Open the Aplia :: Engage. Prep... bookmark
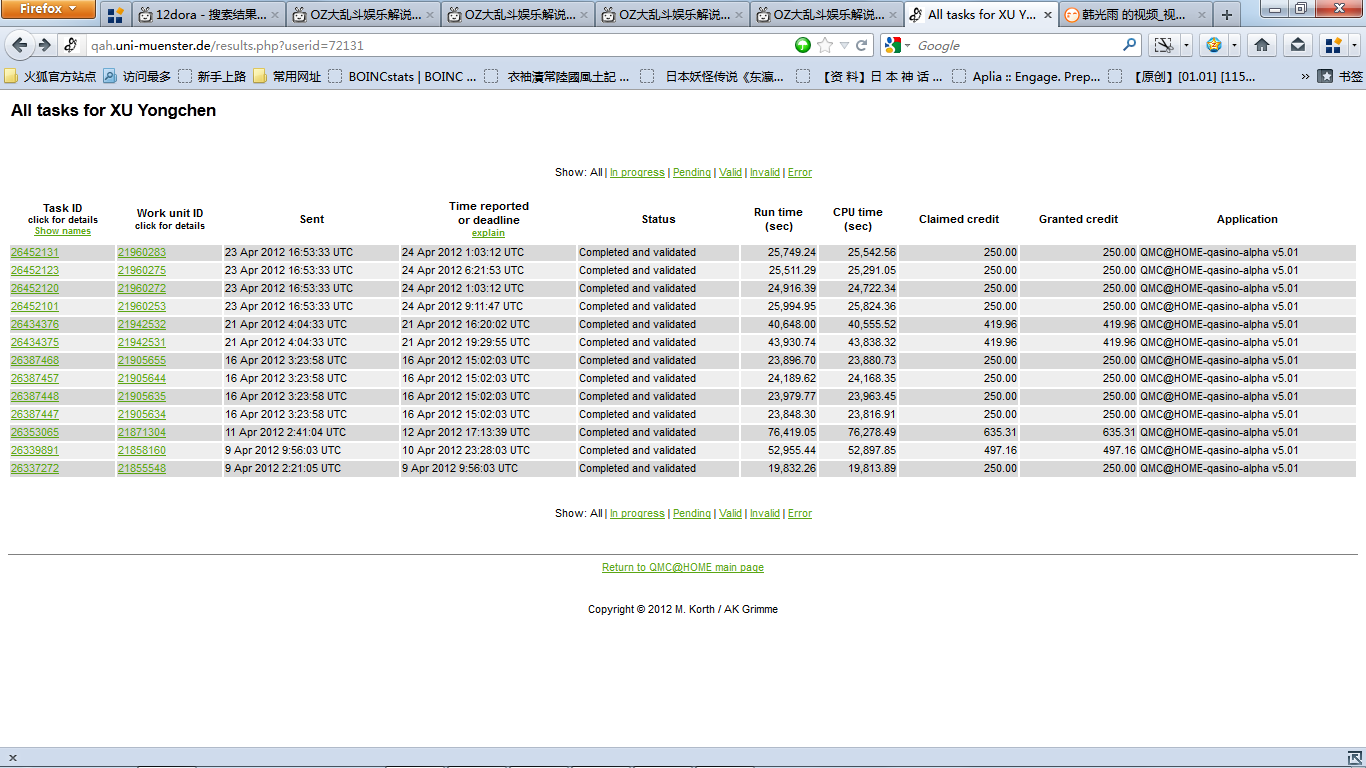The height and width of the screenshot is (768, 1366). pos(1027,76)
